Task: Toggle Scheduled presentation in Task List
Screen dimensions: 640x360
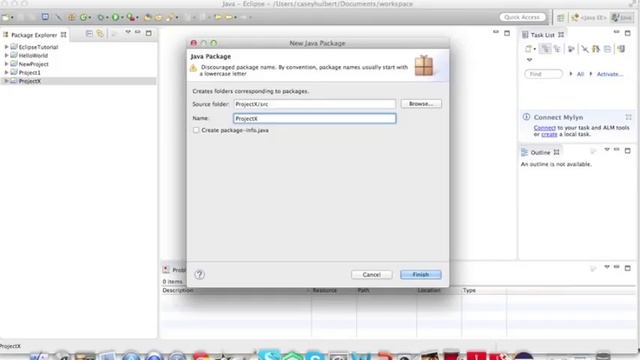Action: click(x=557, y=49)
